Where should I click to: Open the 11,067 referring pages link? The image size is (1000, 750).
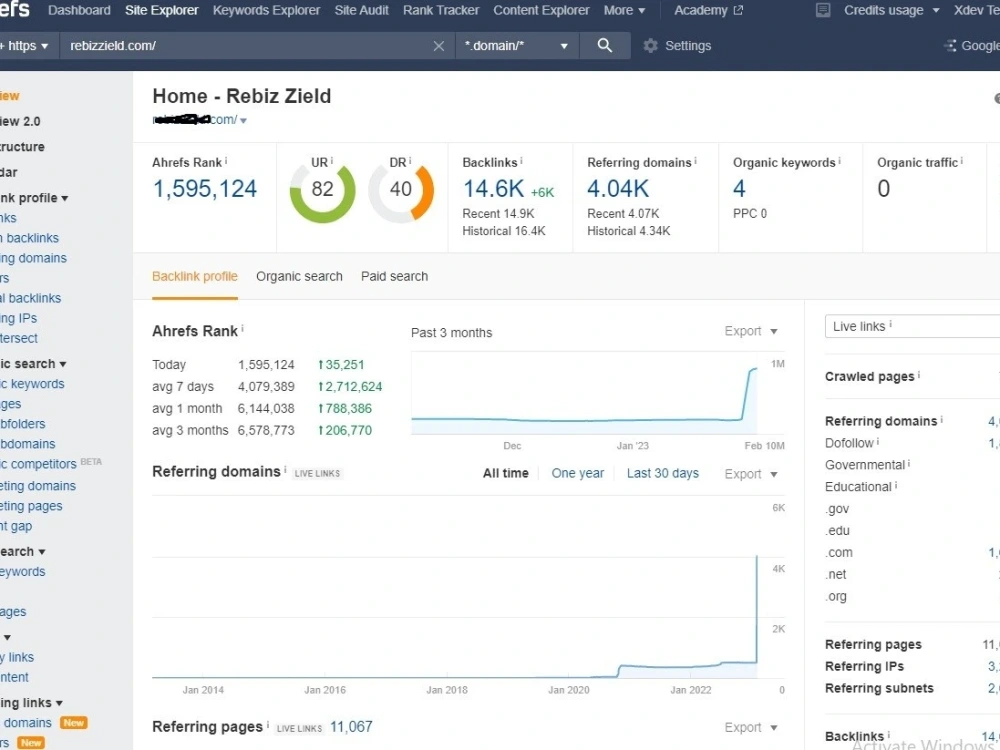[351, 726]
